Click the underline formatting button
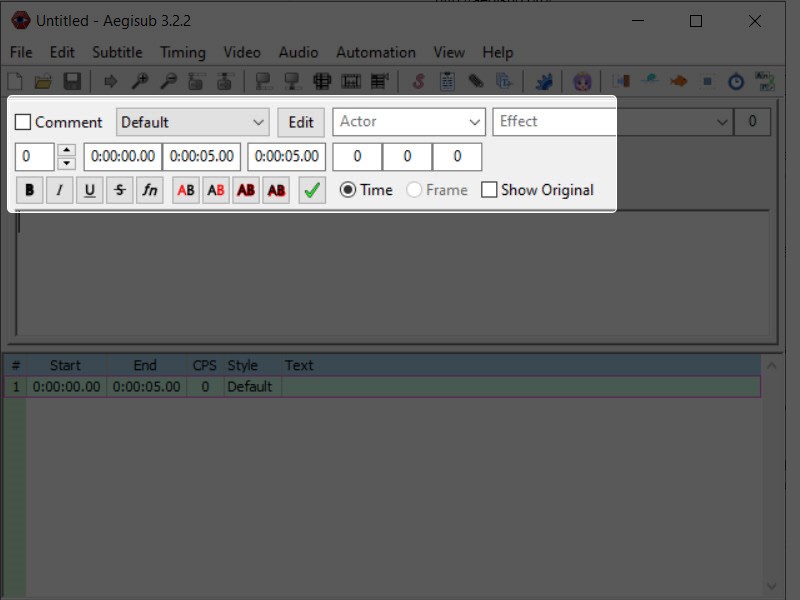The height and width of the screenshot is (600, 800). tap(89, 190)
